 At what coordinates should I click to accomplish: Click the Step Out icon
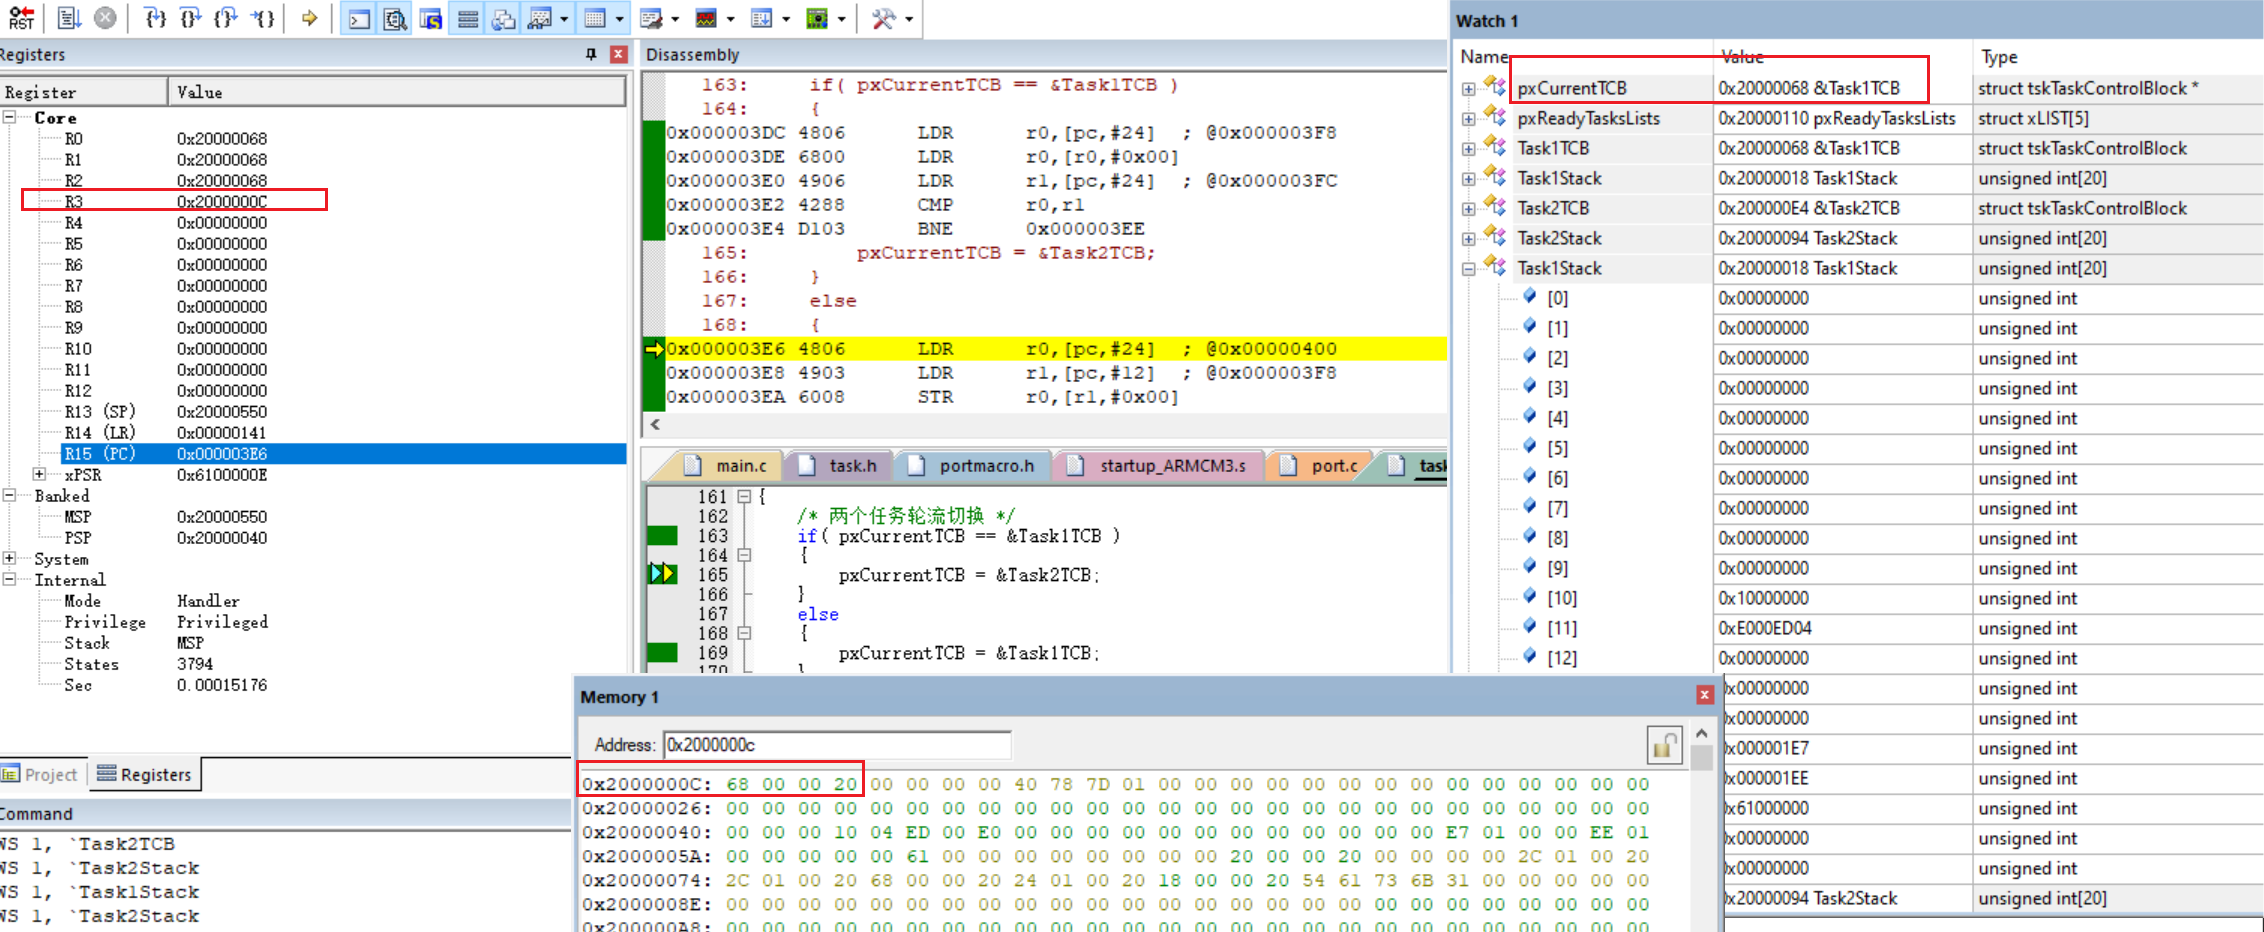point(226,18)
